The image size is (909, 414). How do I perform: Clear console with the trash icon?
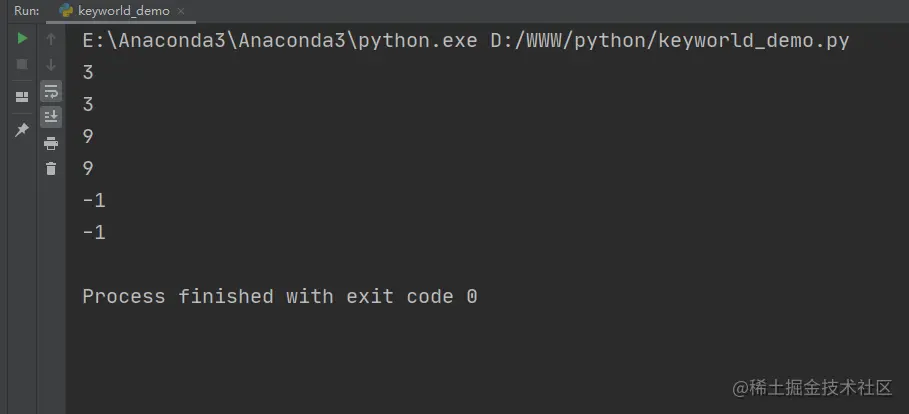pyautogui.click(x=51, y=169)
